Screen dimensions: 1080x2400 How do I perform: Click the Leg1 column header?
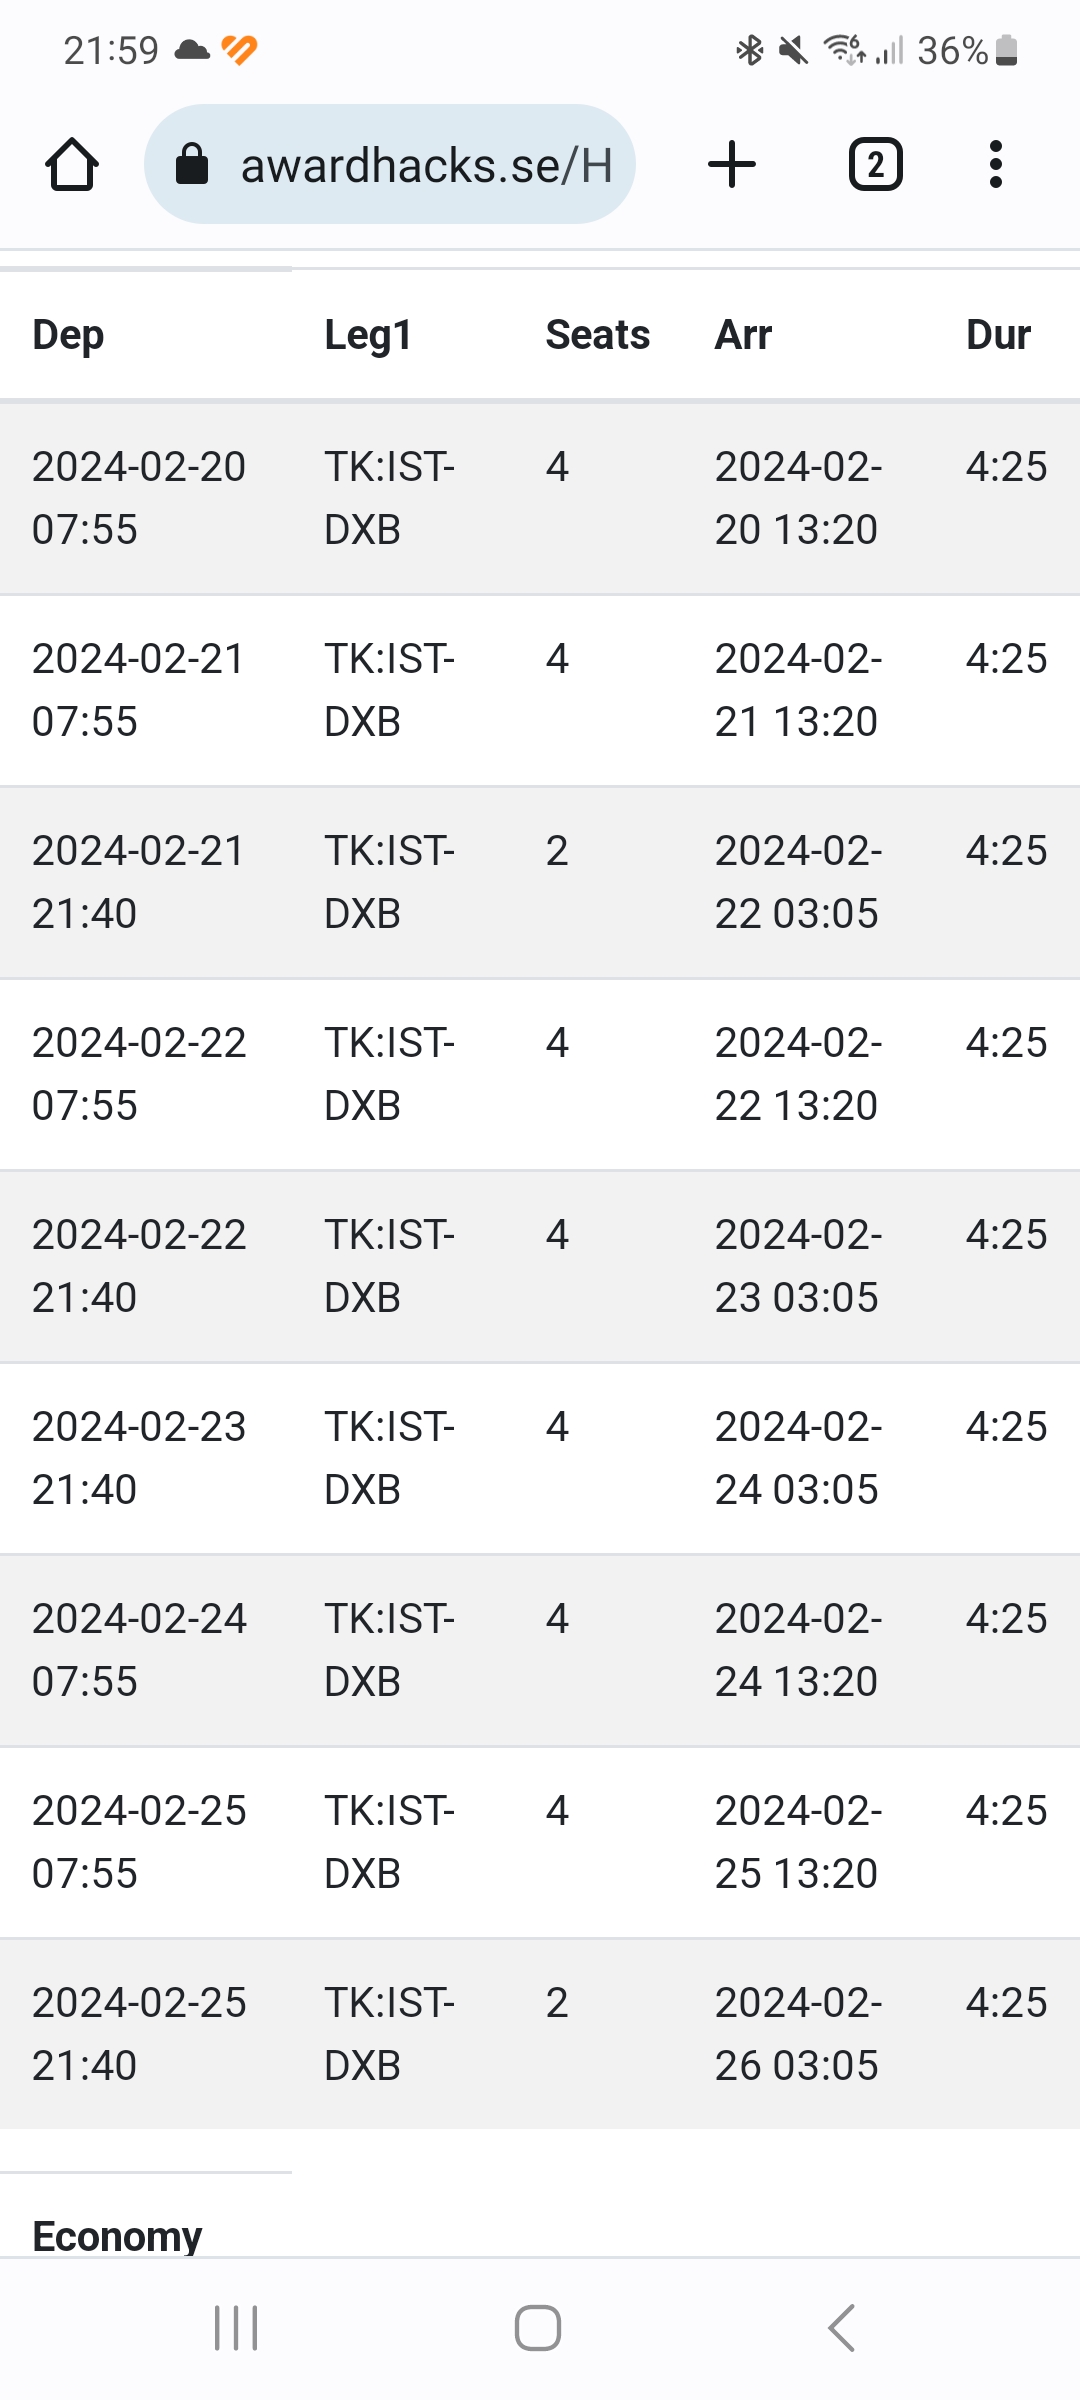click(368, 335)
